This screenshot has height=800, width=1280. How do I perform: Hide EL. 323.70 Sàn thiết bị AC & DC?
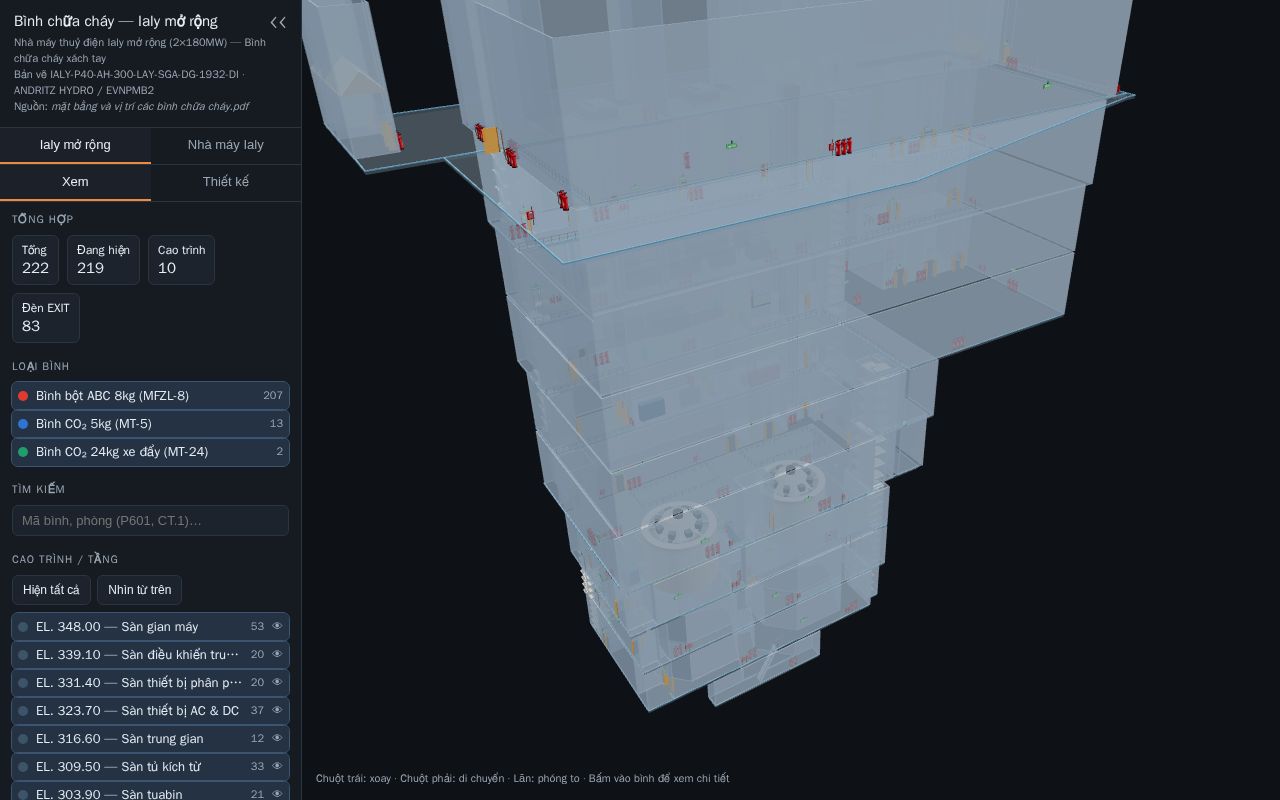coord(277,711)
